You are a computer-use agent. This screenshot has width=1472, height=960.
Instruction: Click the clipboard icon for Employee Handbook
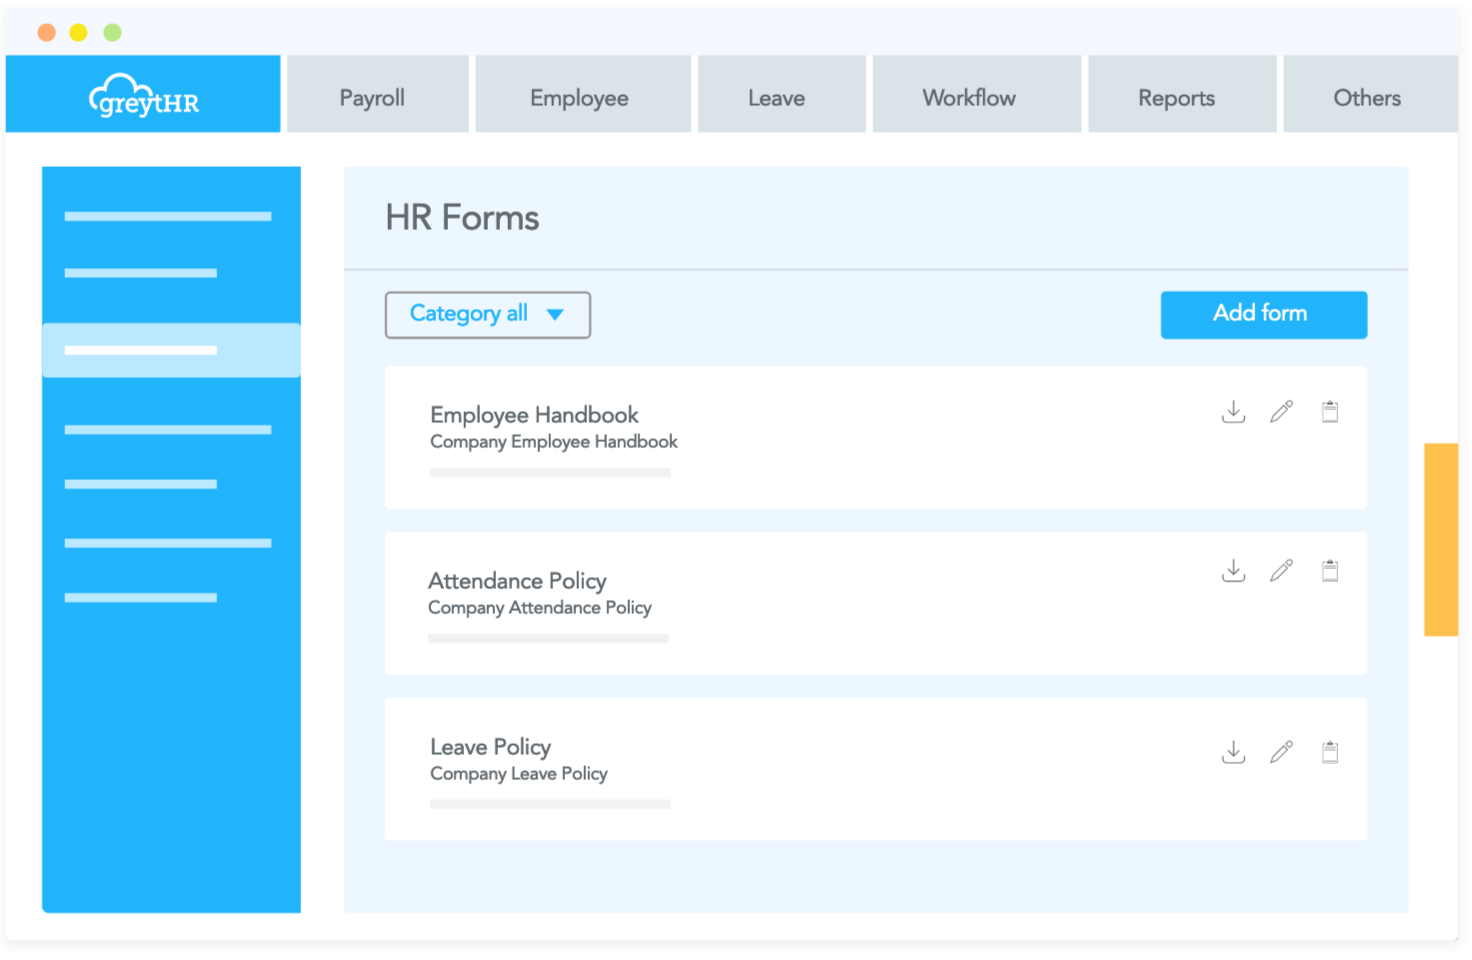tap(1330, 412)
